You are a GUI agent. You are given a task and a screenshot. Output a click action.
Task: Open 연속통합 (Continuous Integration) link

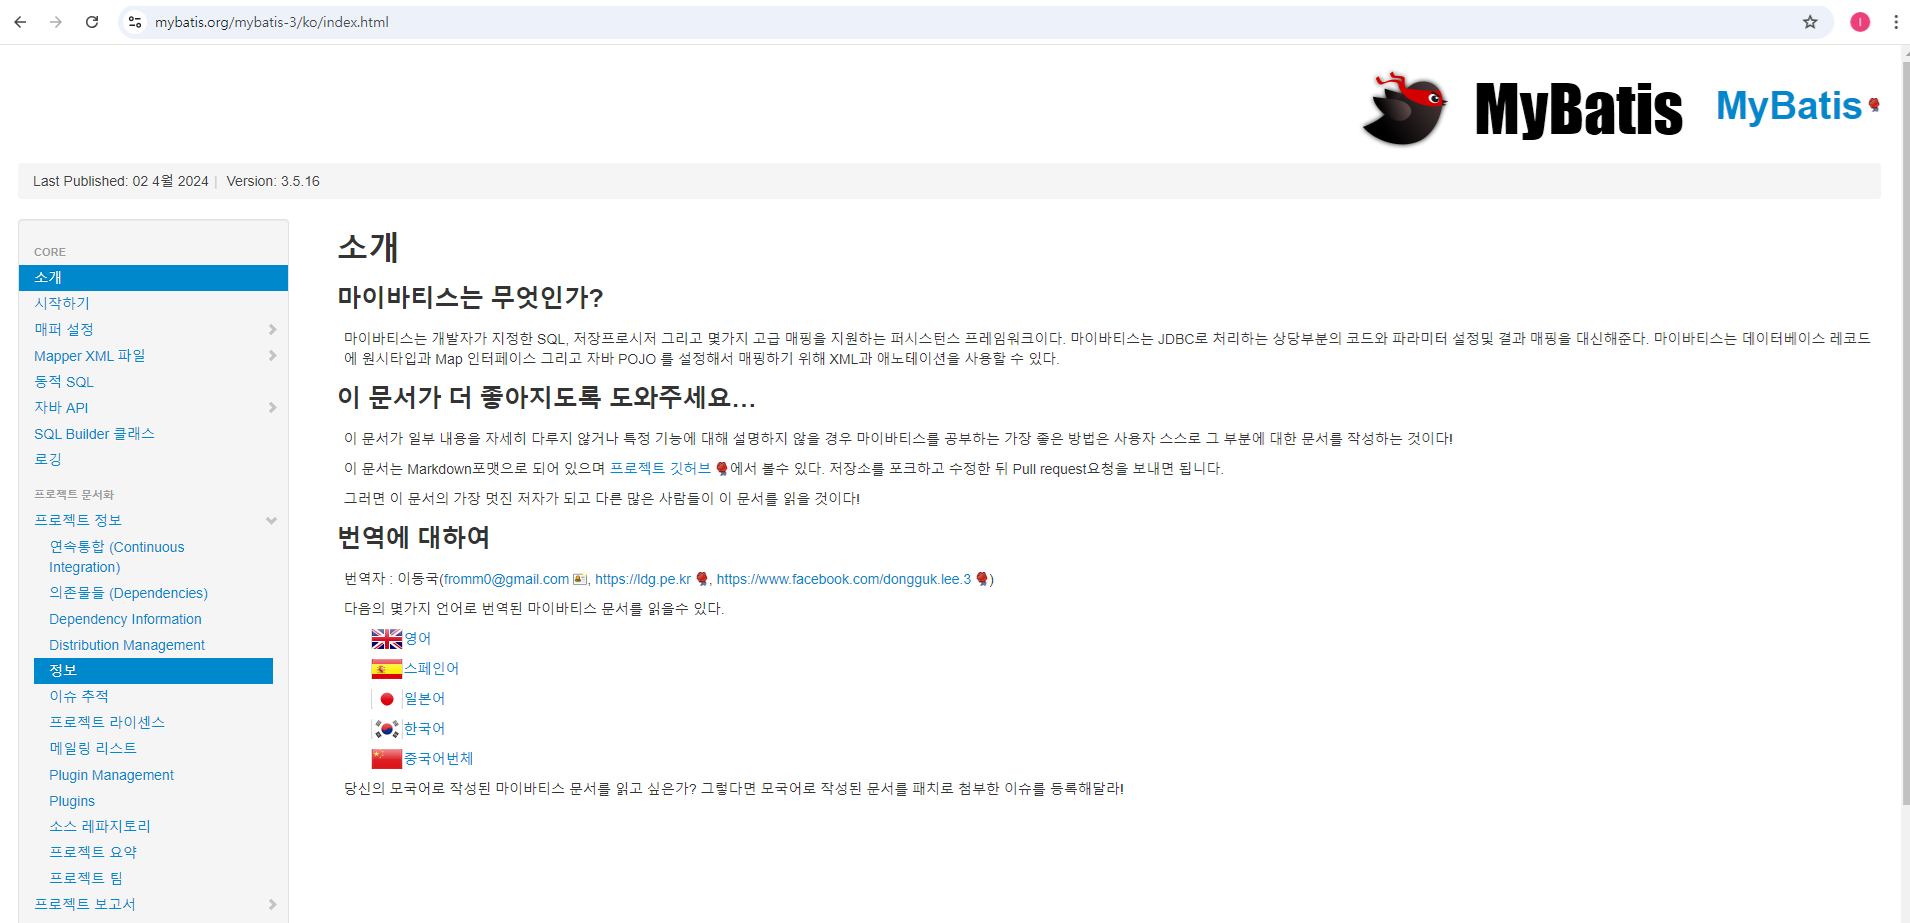point(117,557)
